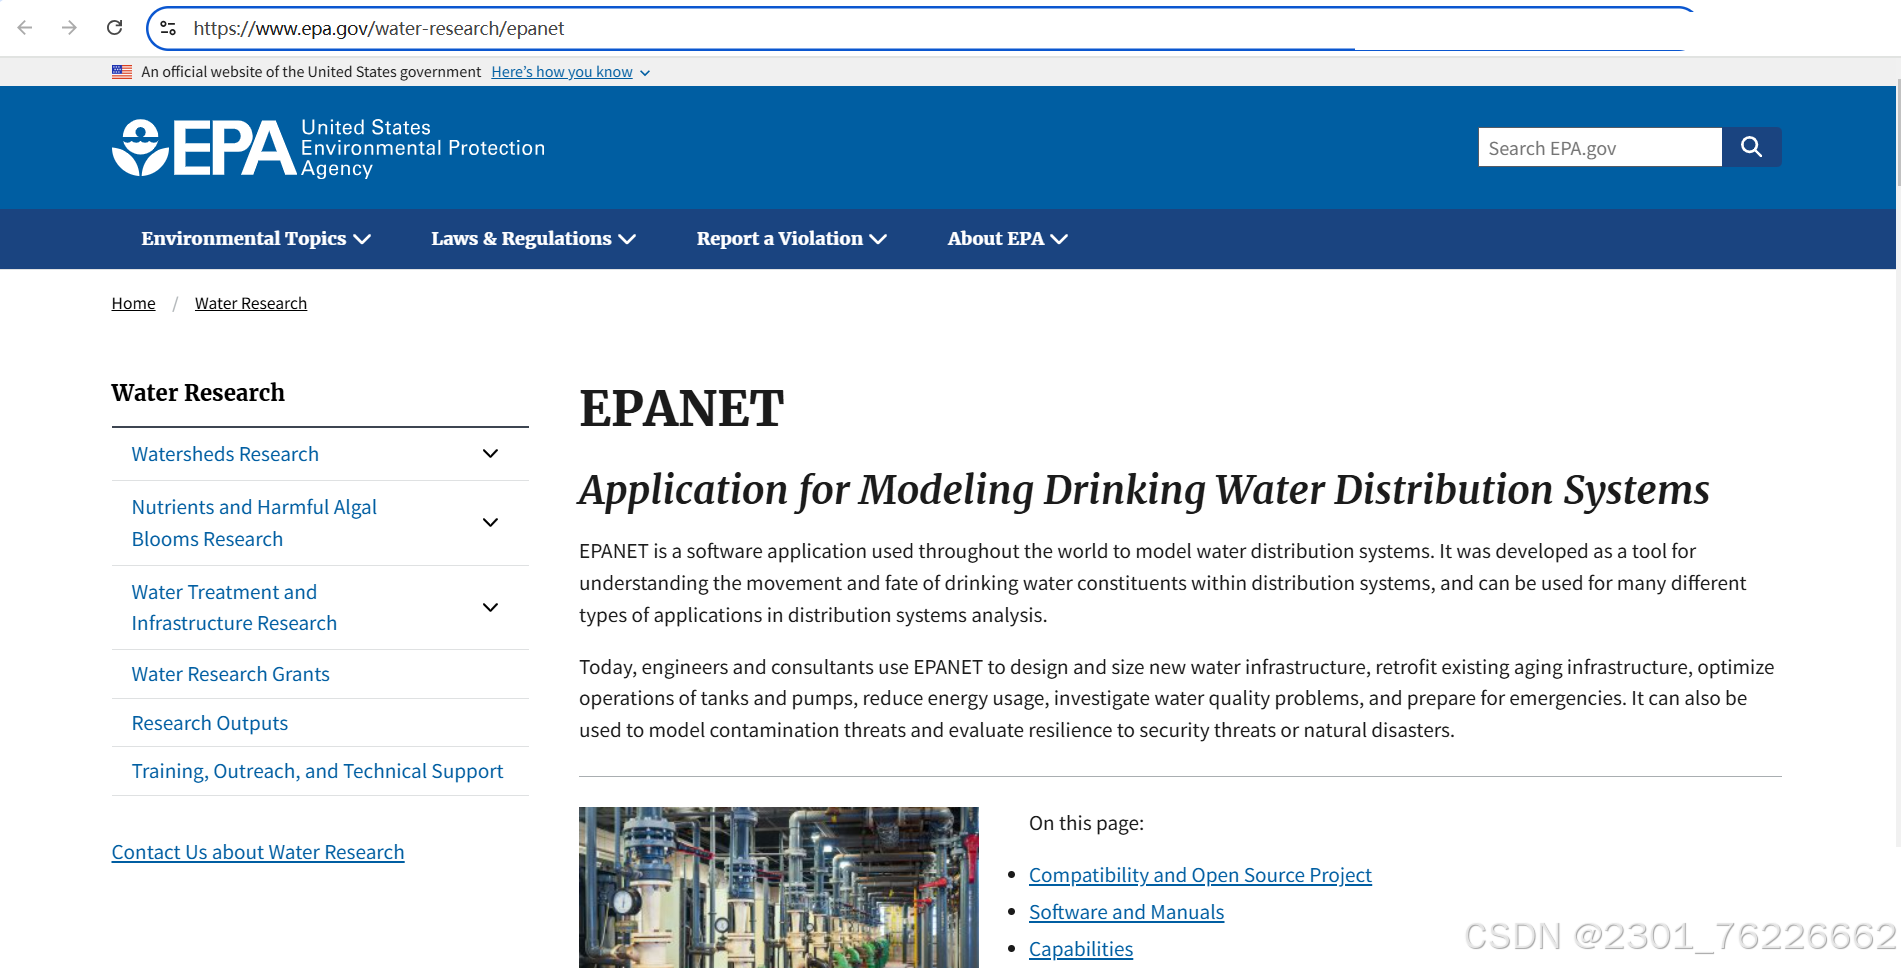Open site information icon in address bar

coord(168,28)
